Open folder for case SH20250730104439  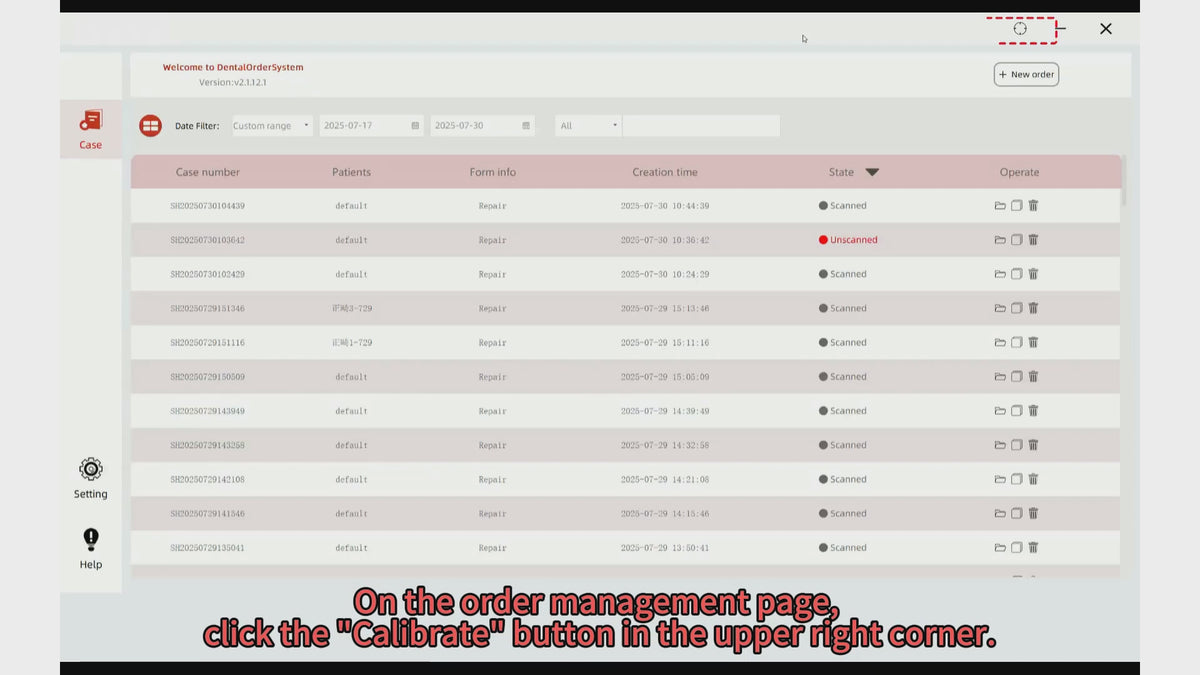point(1000,206)
